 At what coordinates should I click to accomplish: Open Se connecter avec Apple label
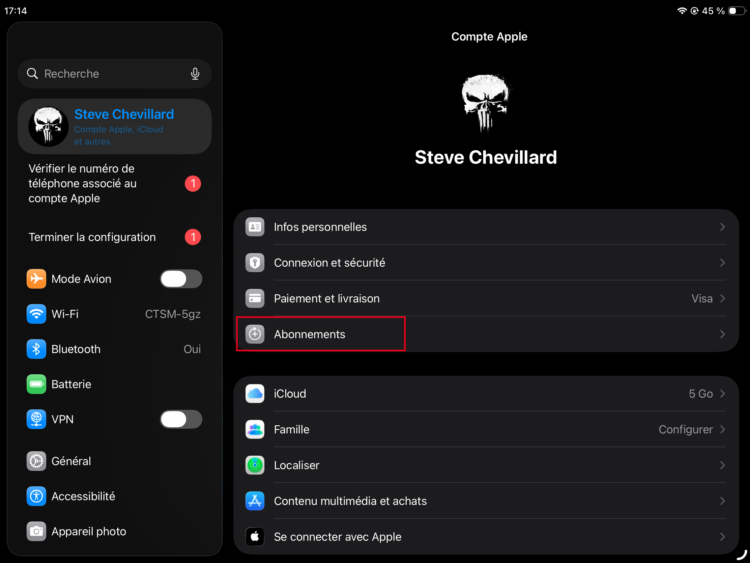coord(337,537)
